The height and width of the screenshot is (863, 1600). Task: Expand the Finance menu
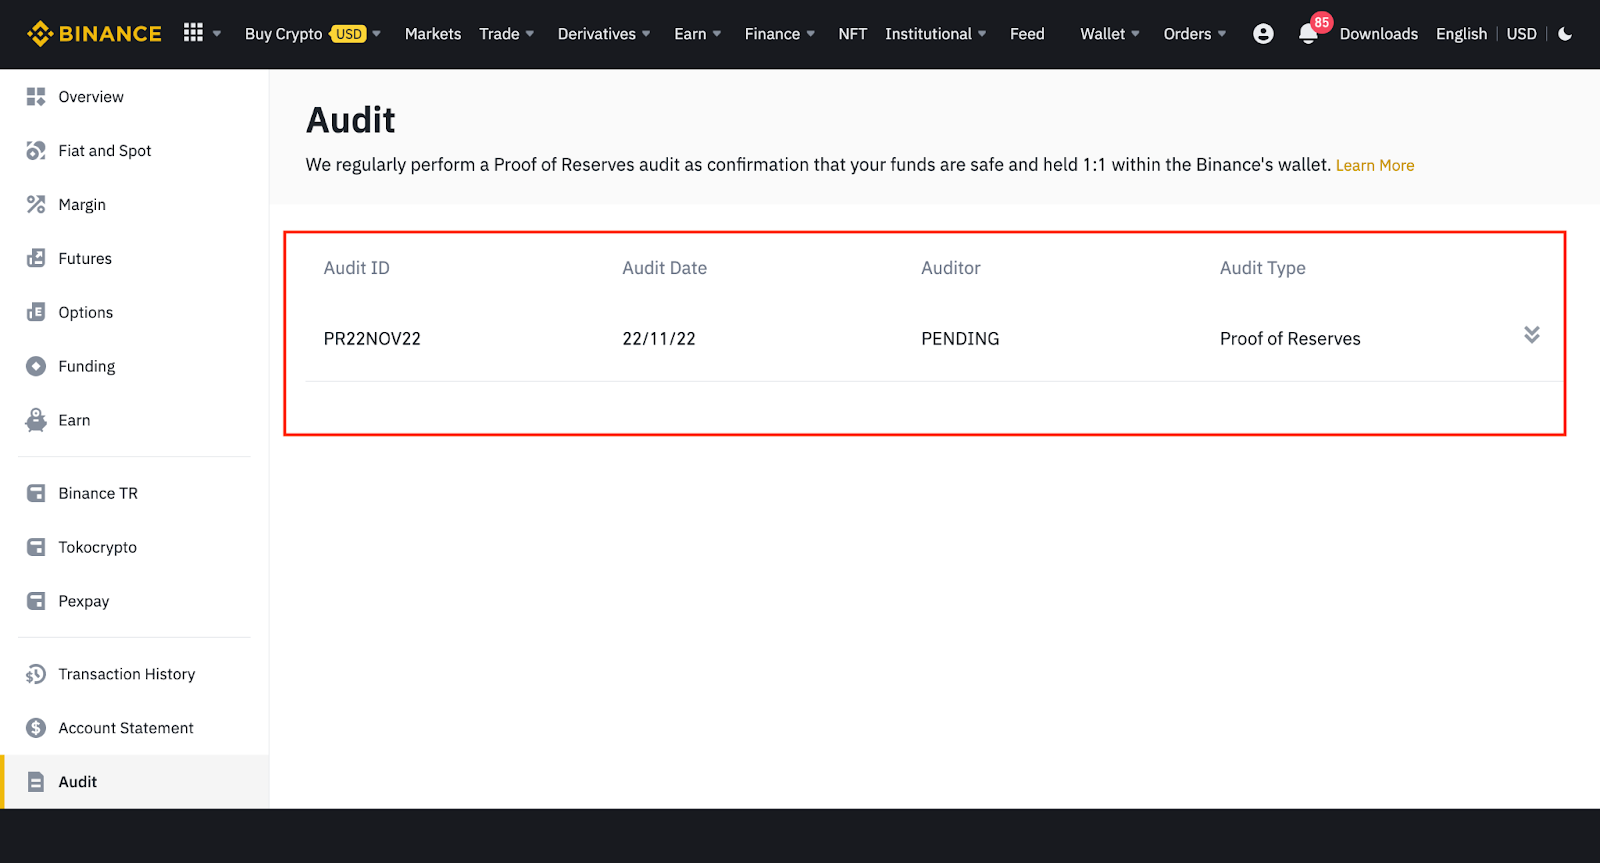tap(780, 34)
